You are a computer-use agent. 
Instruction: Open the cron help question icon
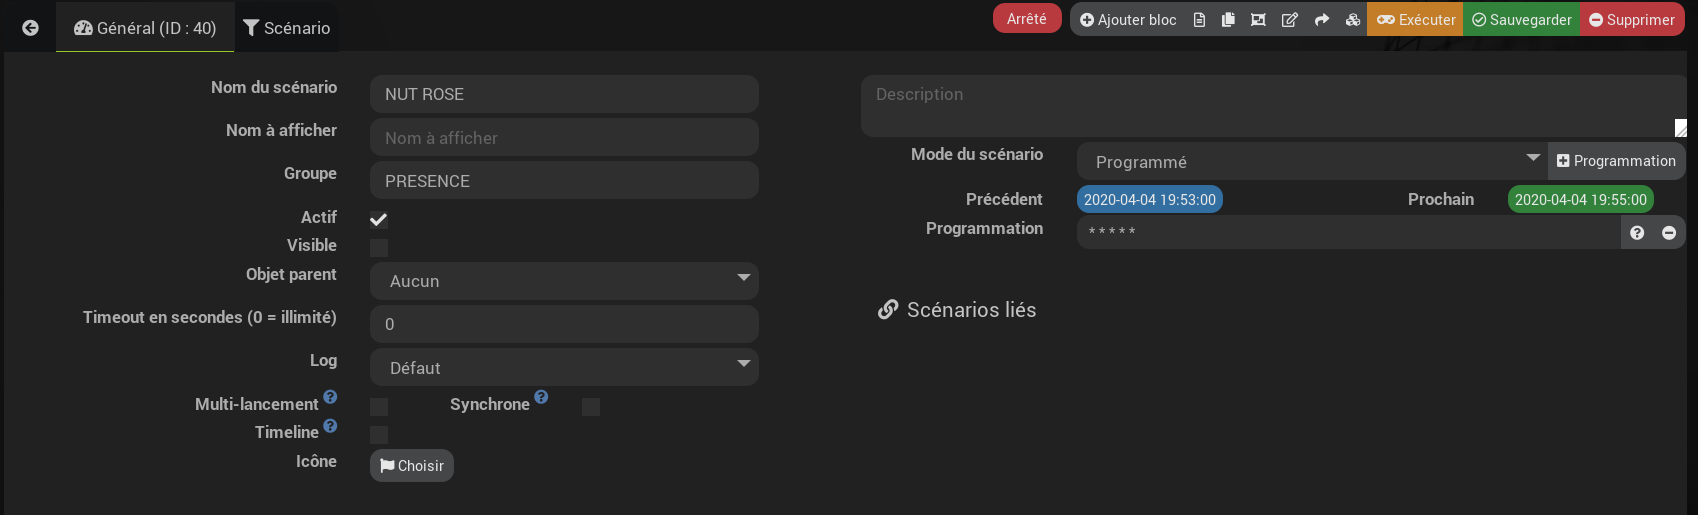(x=1637, y=233)
